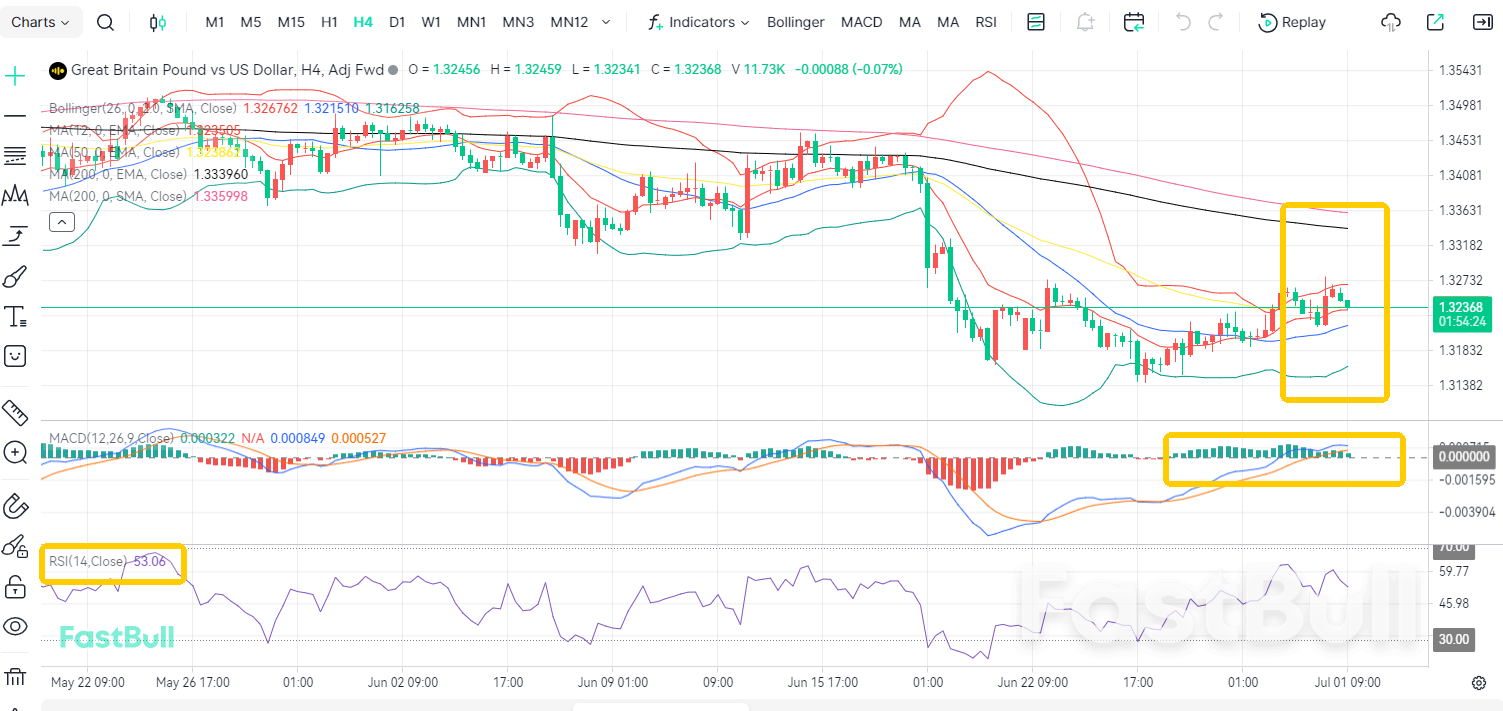
Task: Click the RSI 30.00 level label
Action: [x=1453, y=639]
